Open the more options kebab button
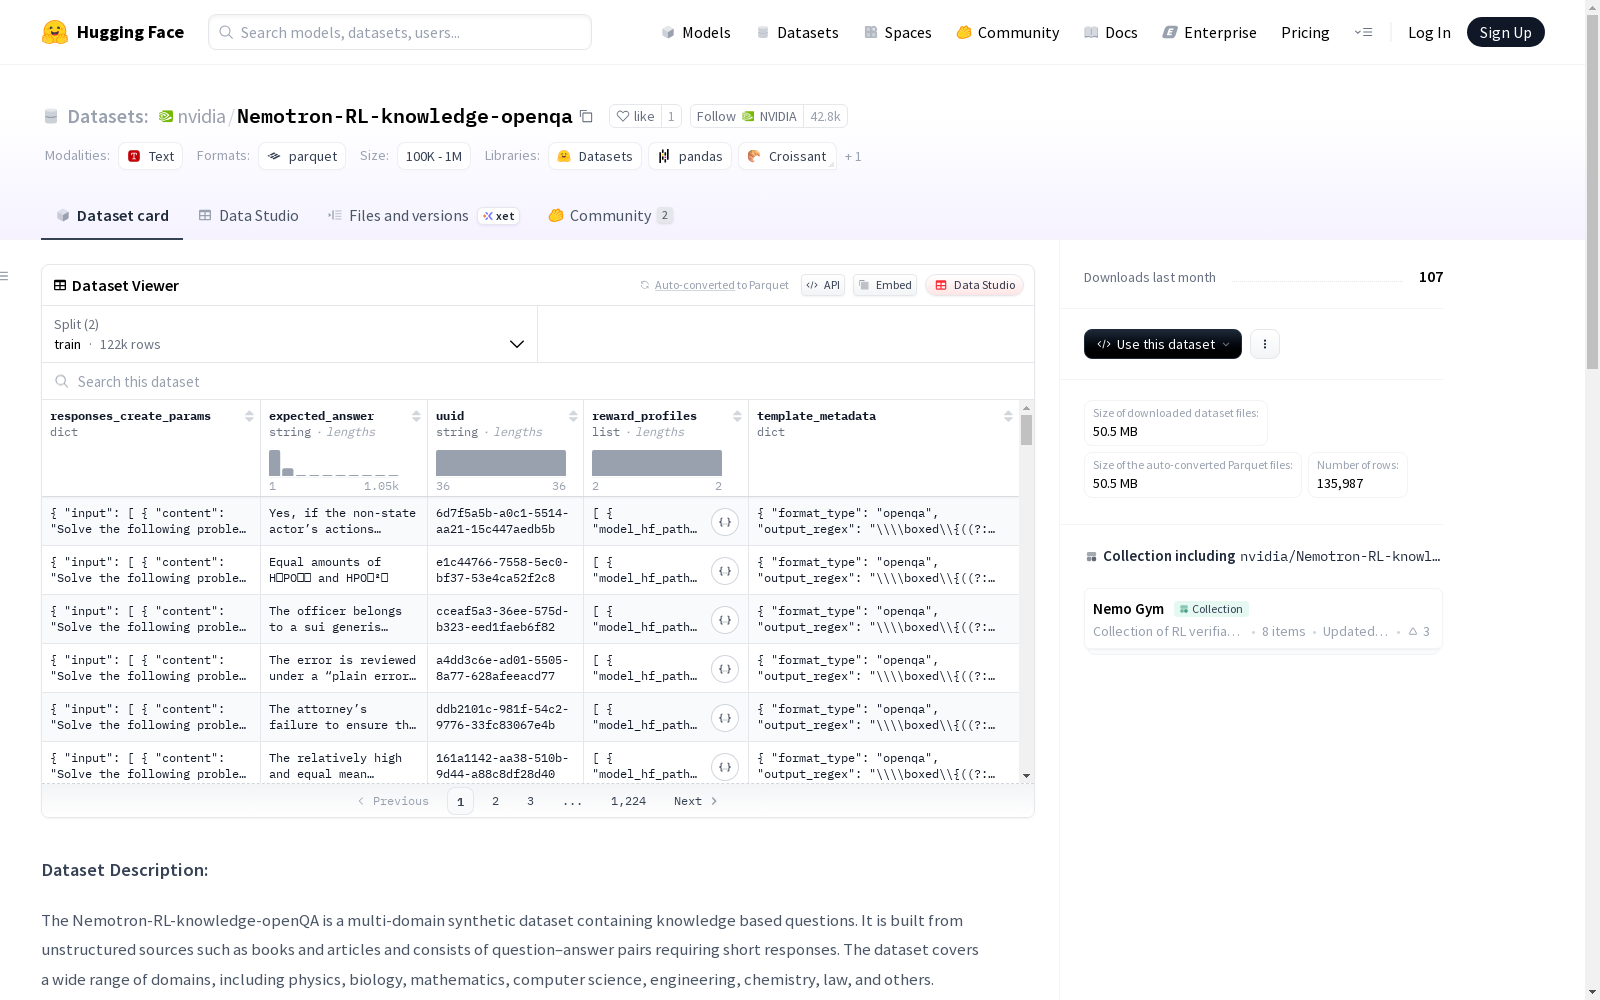This screenshot has height=1000, width=1600. click(1265, 344)
